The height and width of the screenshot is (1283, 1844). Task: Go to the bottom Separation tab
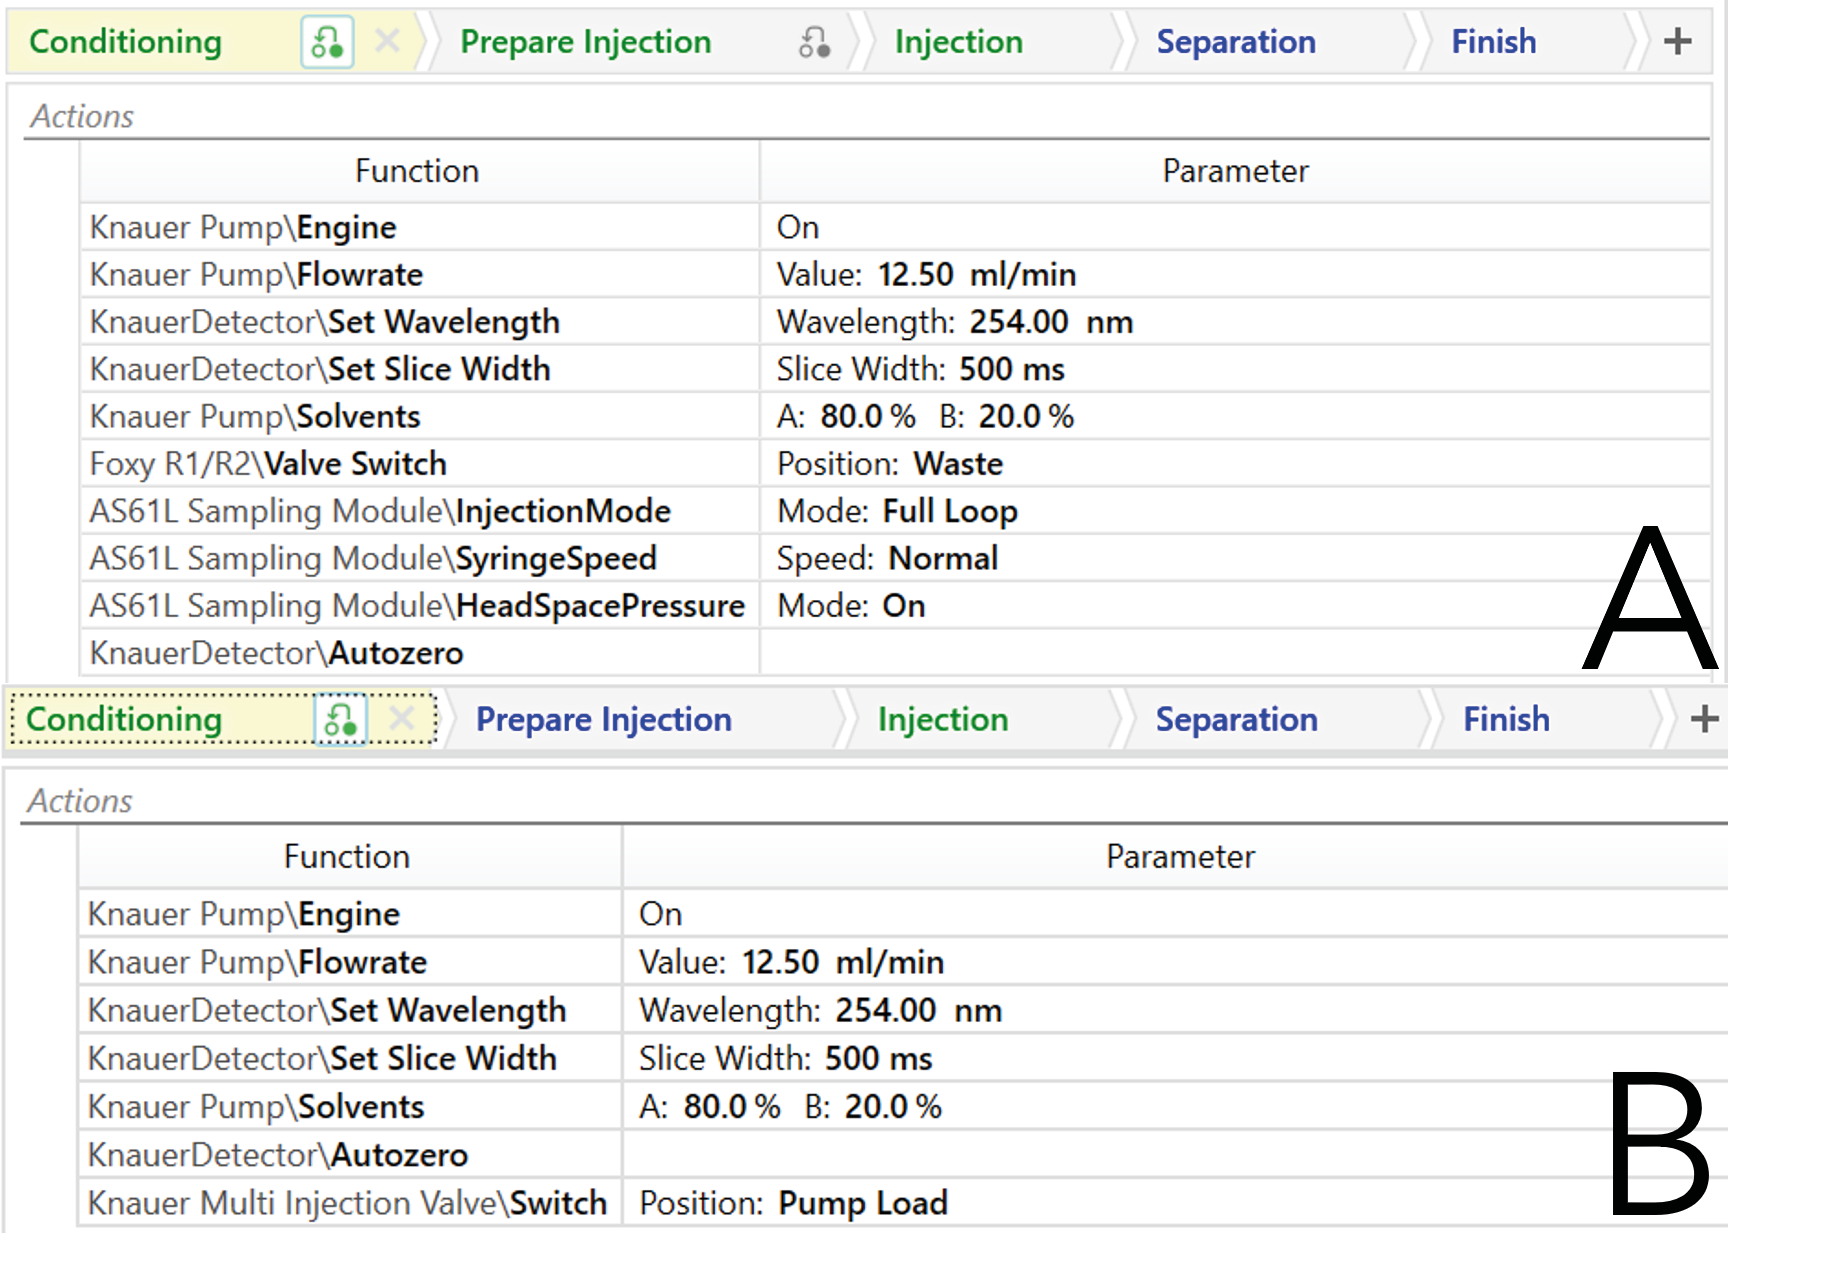(1236, 720)
